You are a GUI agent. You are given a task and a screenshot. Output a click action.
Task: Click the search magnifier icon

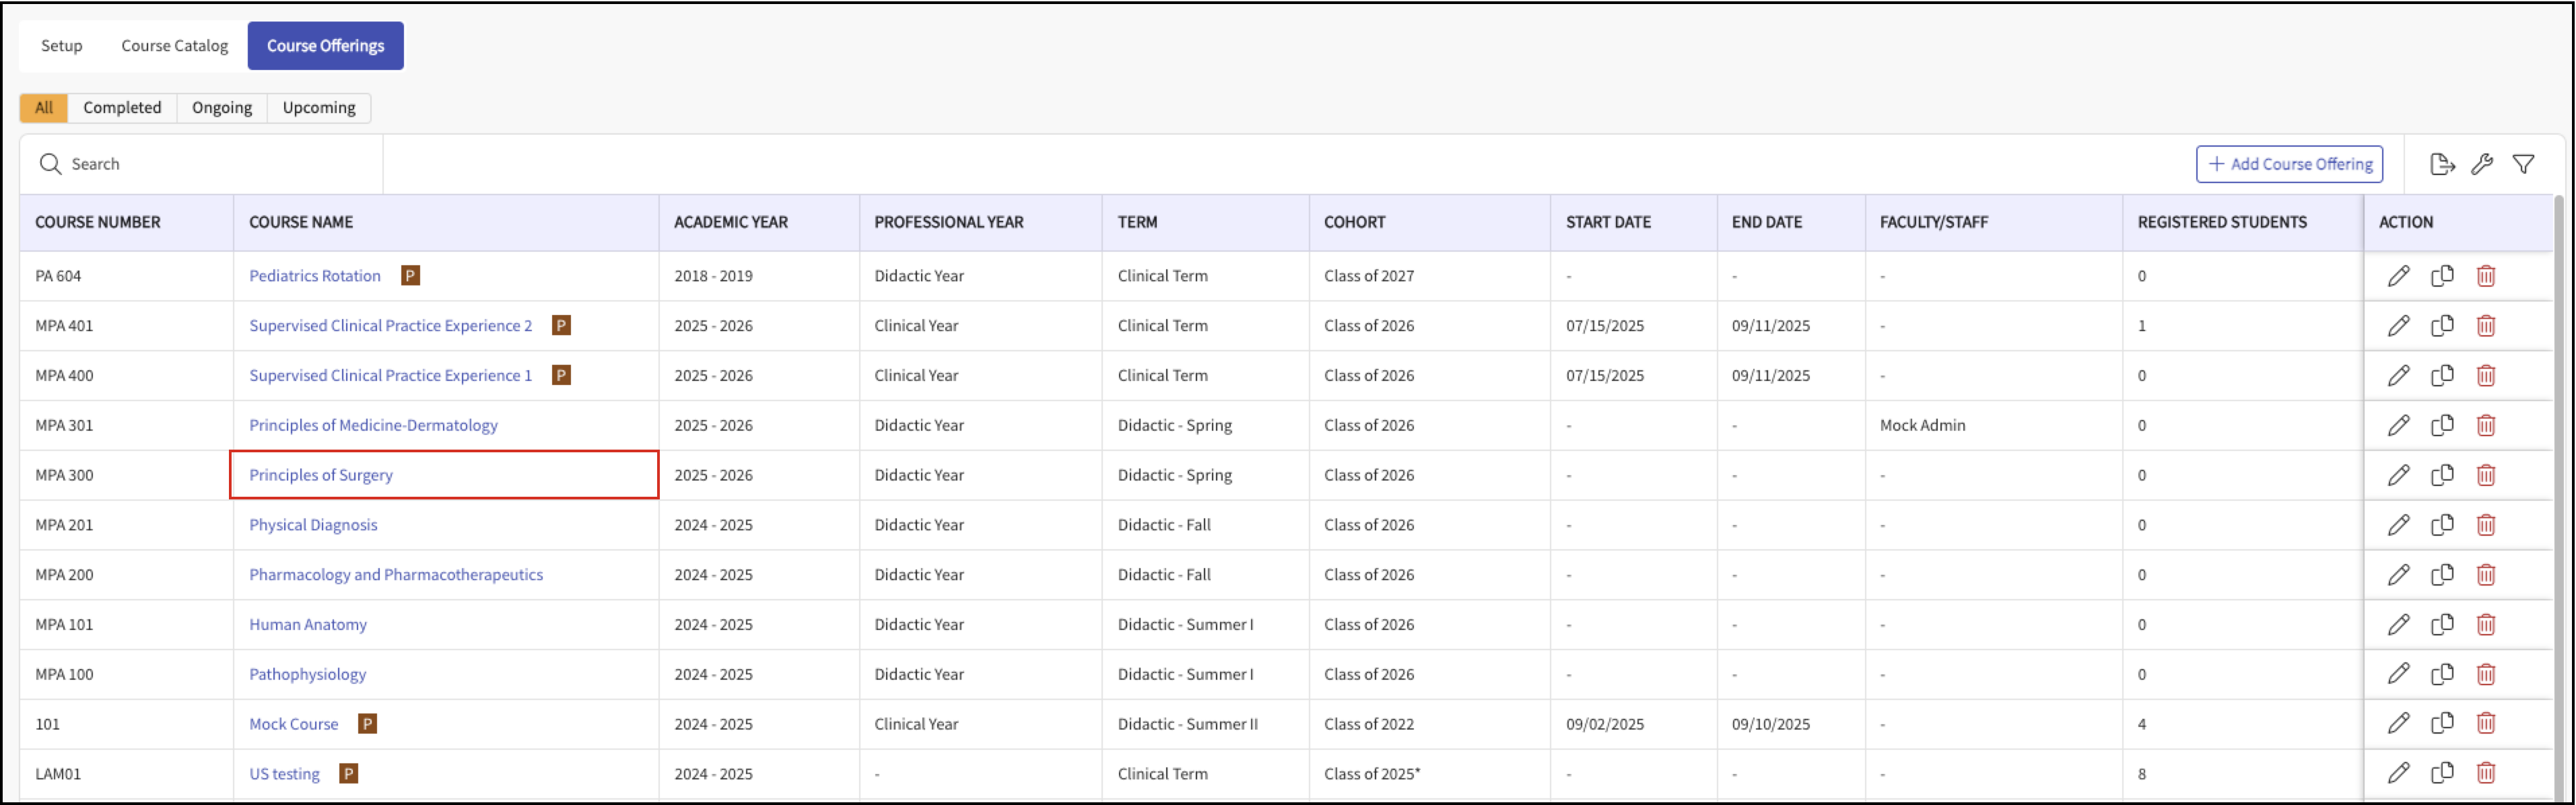50,164
